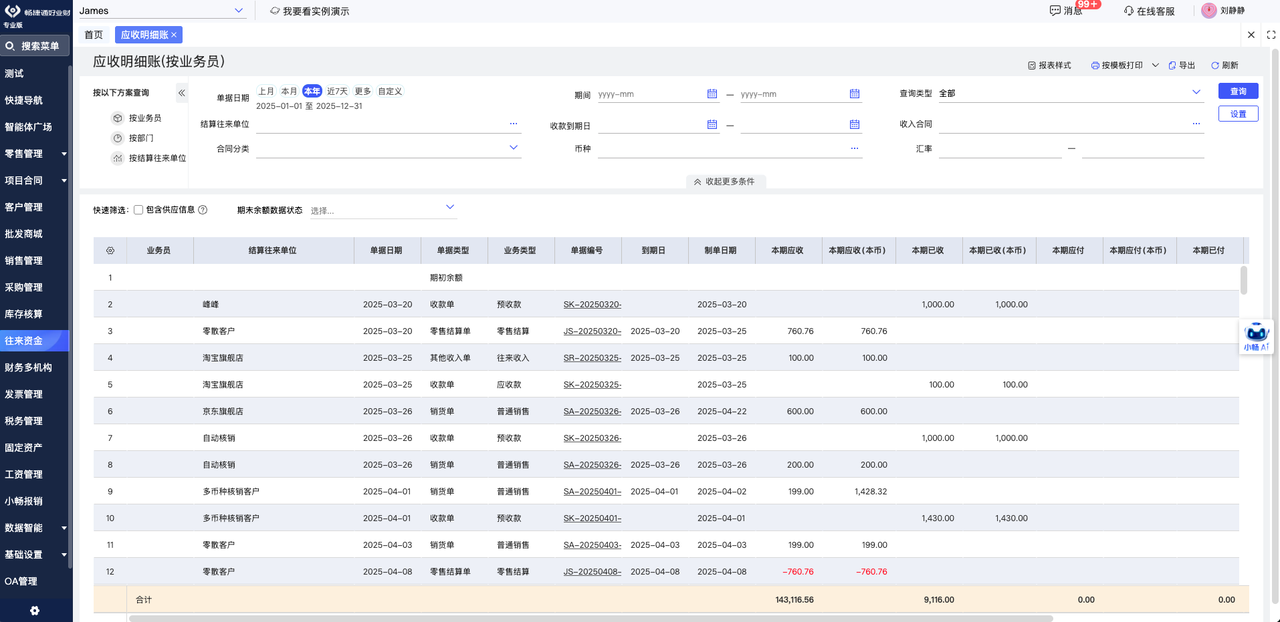This screenshot has width=1280, height=622.
Task: Select the 近7天 date range option
Action: point(338,91)
